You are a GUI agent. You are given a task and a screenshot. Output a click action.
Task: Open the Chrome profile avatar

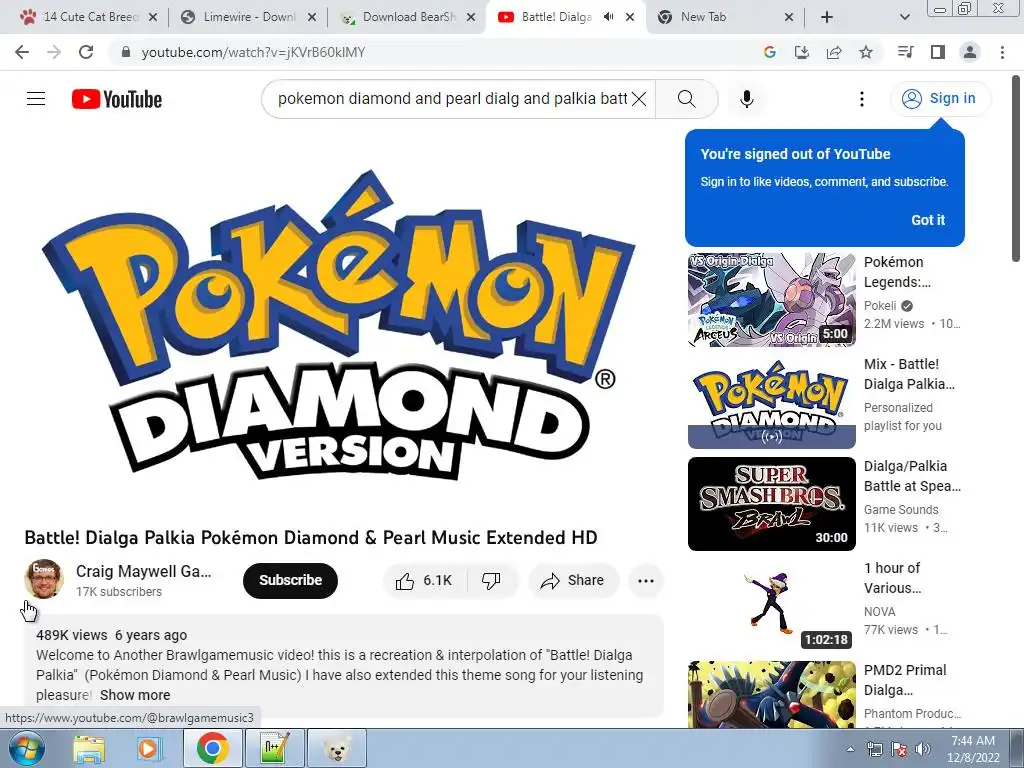pos(970,52)
